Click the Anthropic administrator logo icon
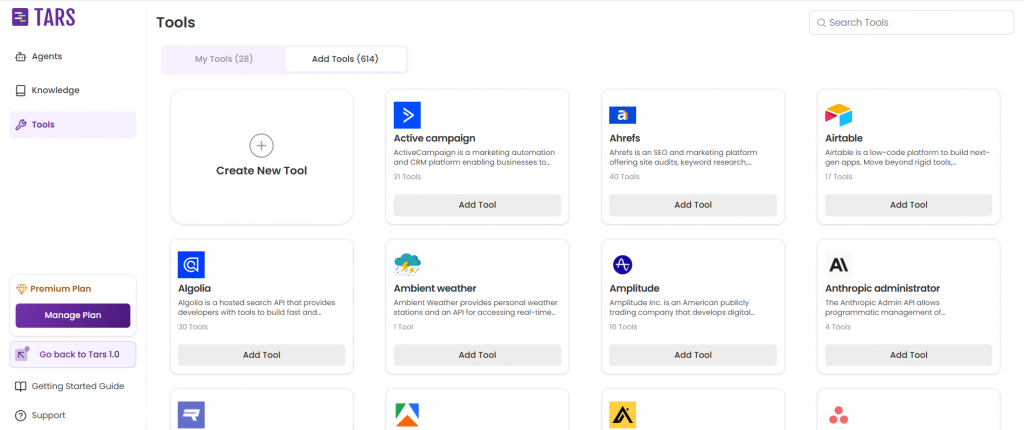Viewport: 1024px width, 430px height. [838, 265]
